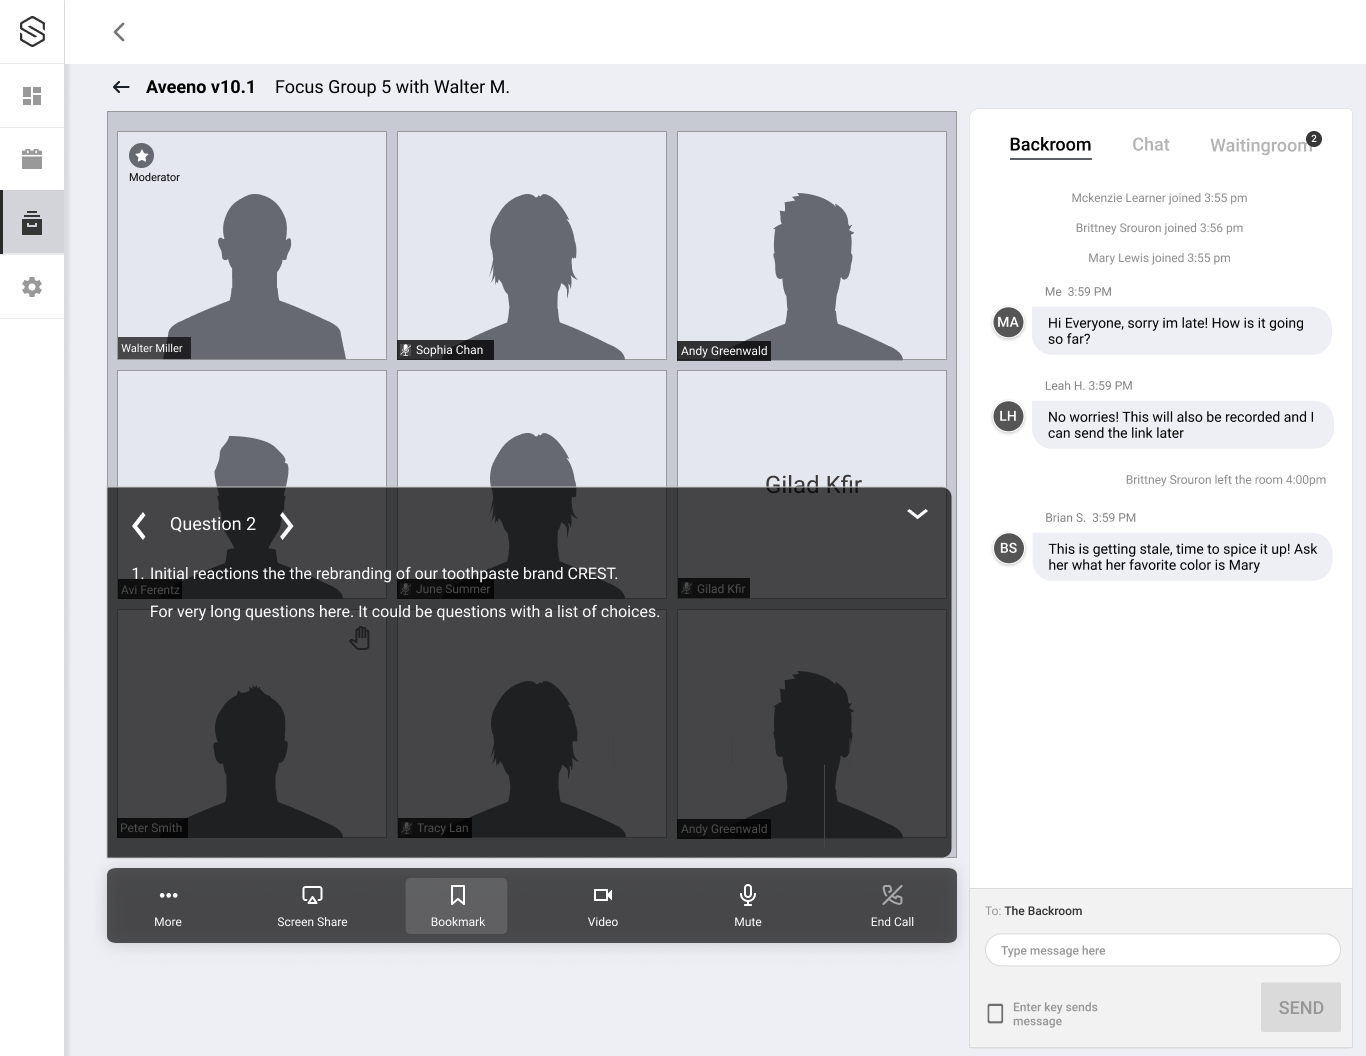Click the top bar back chevron
1366x1056 pixels.
119,32
